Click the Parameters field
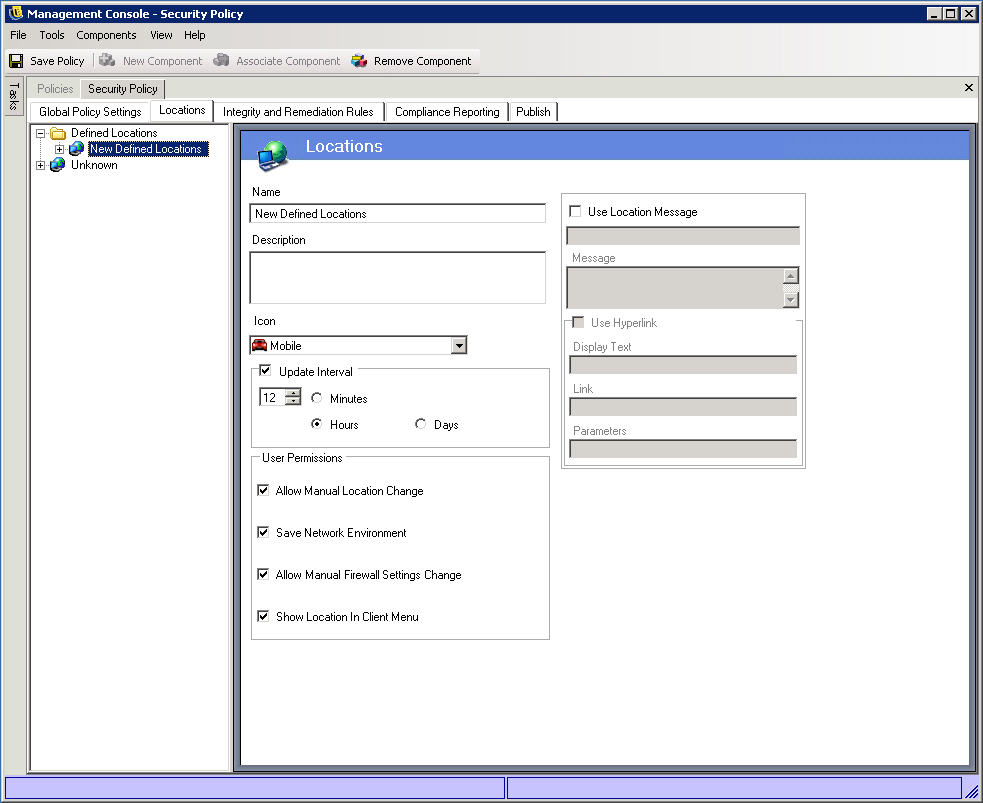This screenshot has height=803, width=983. [683, 449]
